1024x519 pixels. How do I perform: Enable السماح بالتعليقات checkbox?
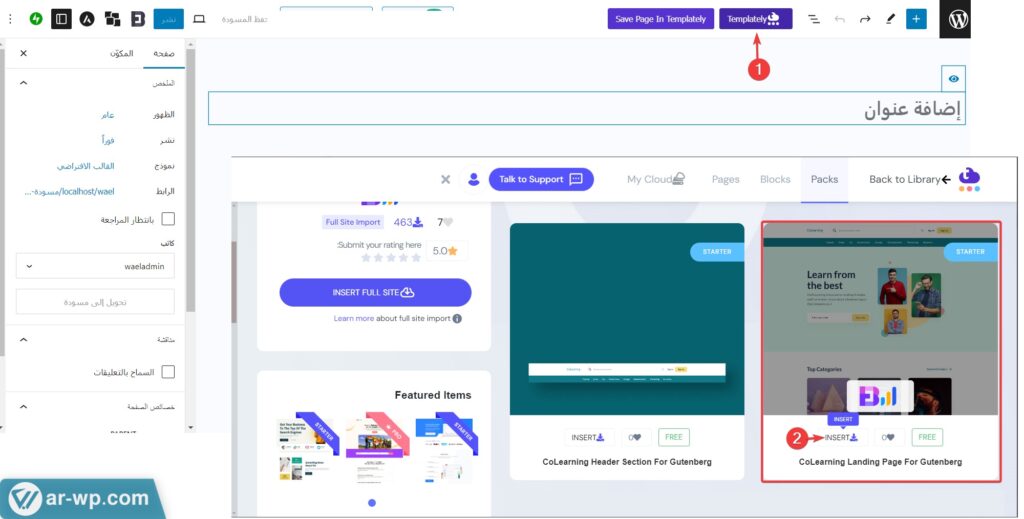click(x=168, y=371)
